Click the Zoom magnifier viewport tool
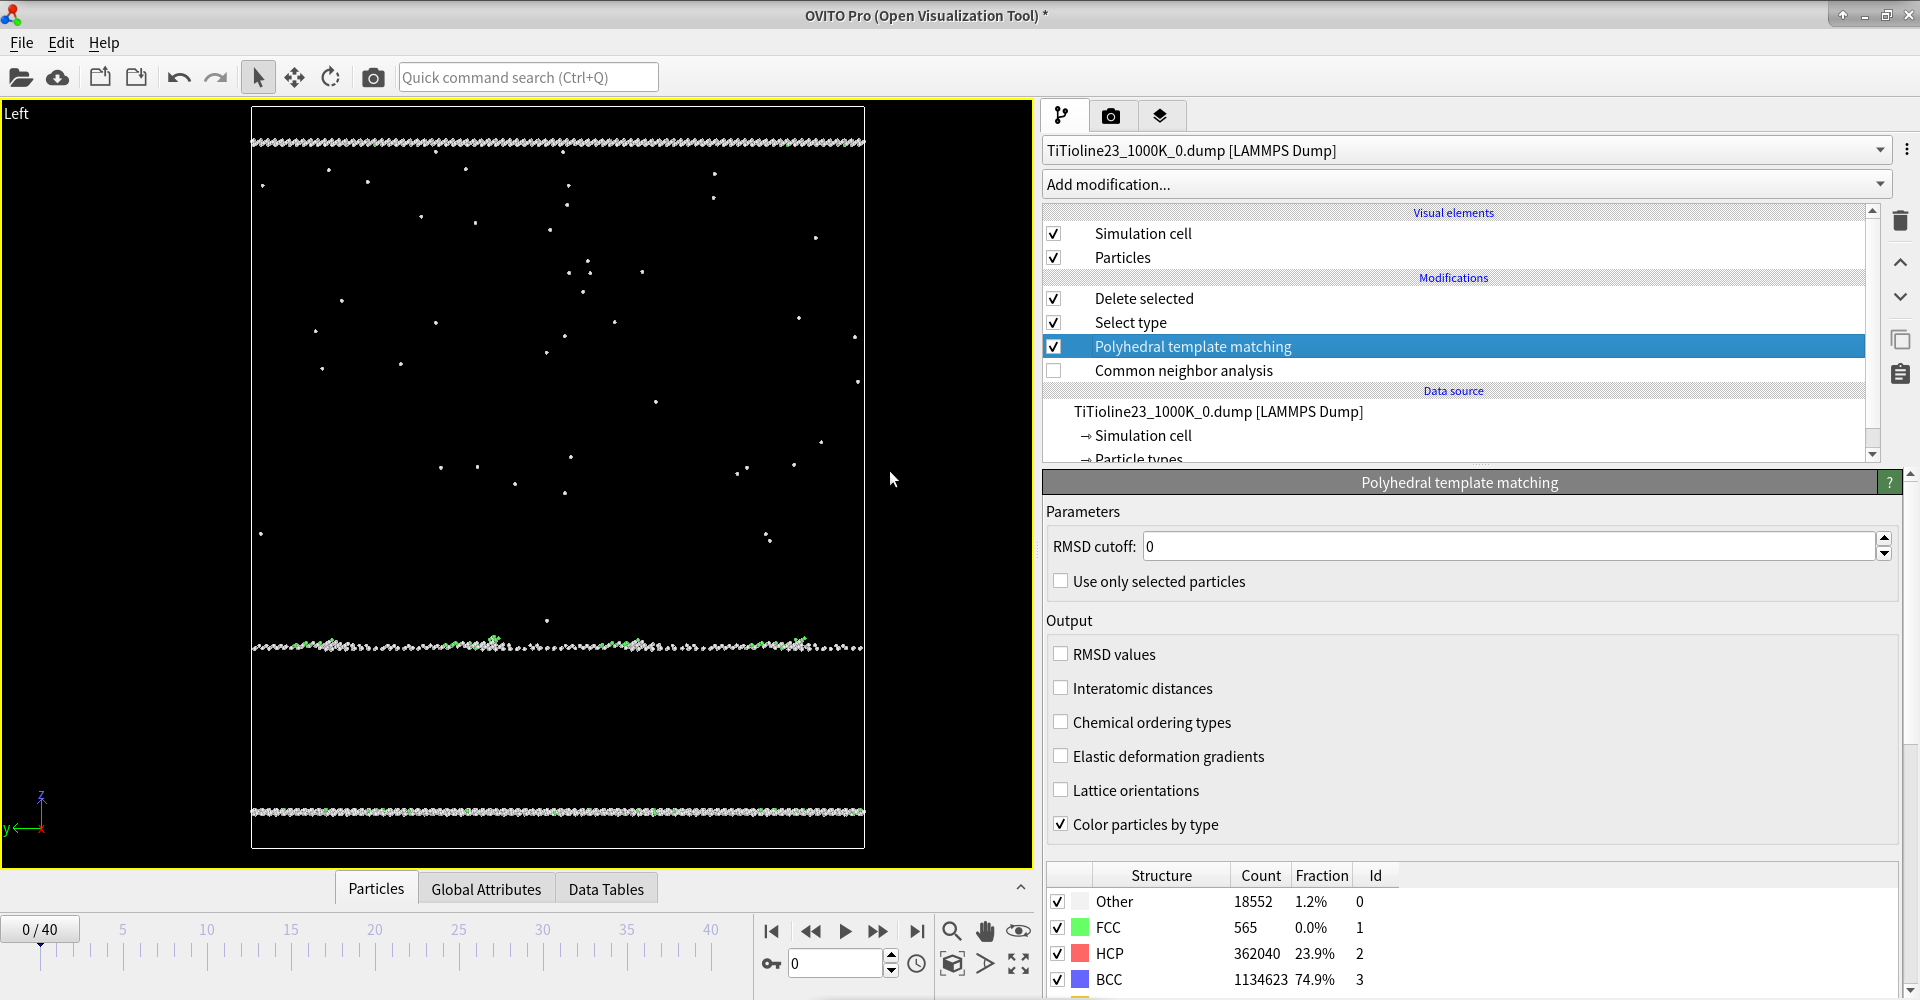The width and height of the screenshot is (1920, 1000). coord(951,931)
